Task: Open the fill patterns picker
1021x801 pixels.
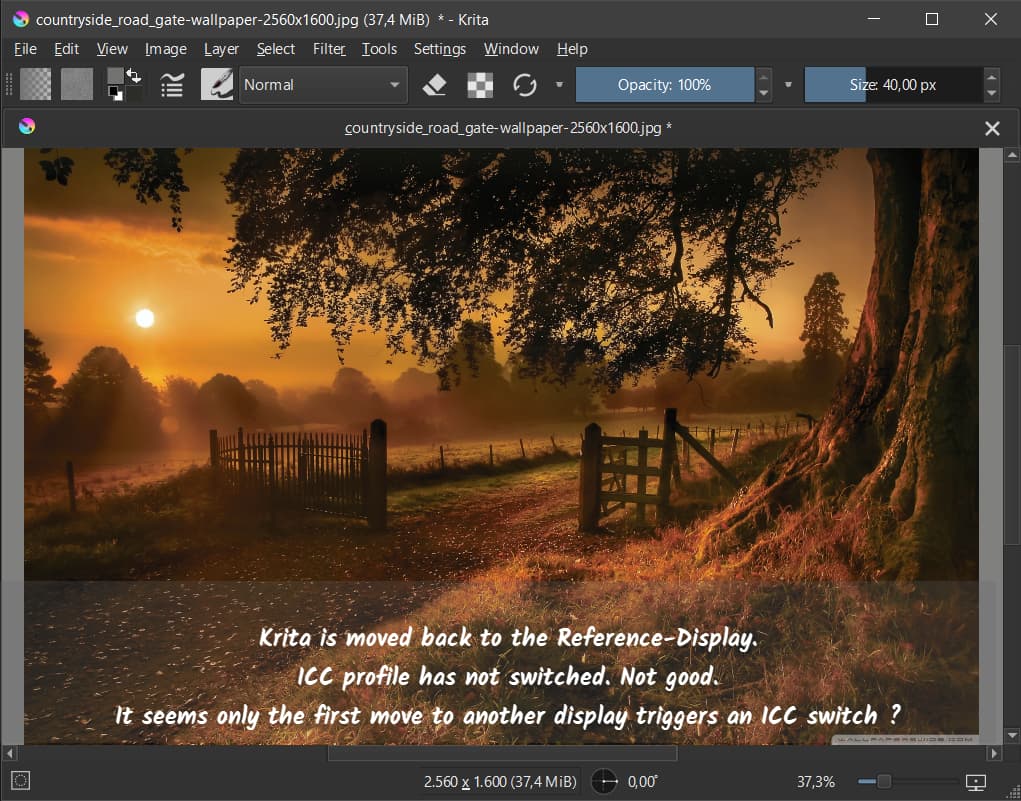Action: 76,85
